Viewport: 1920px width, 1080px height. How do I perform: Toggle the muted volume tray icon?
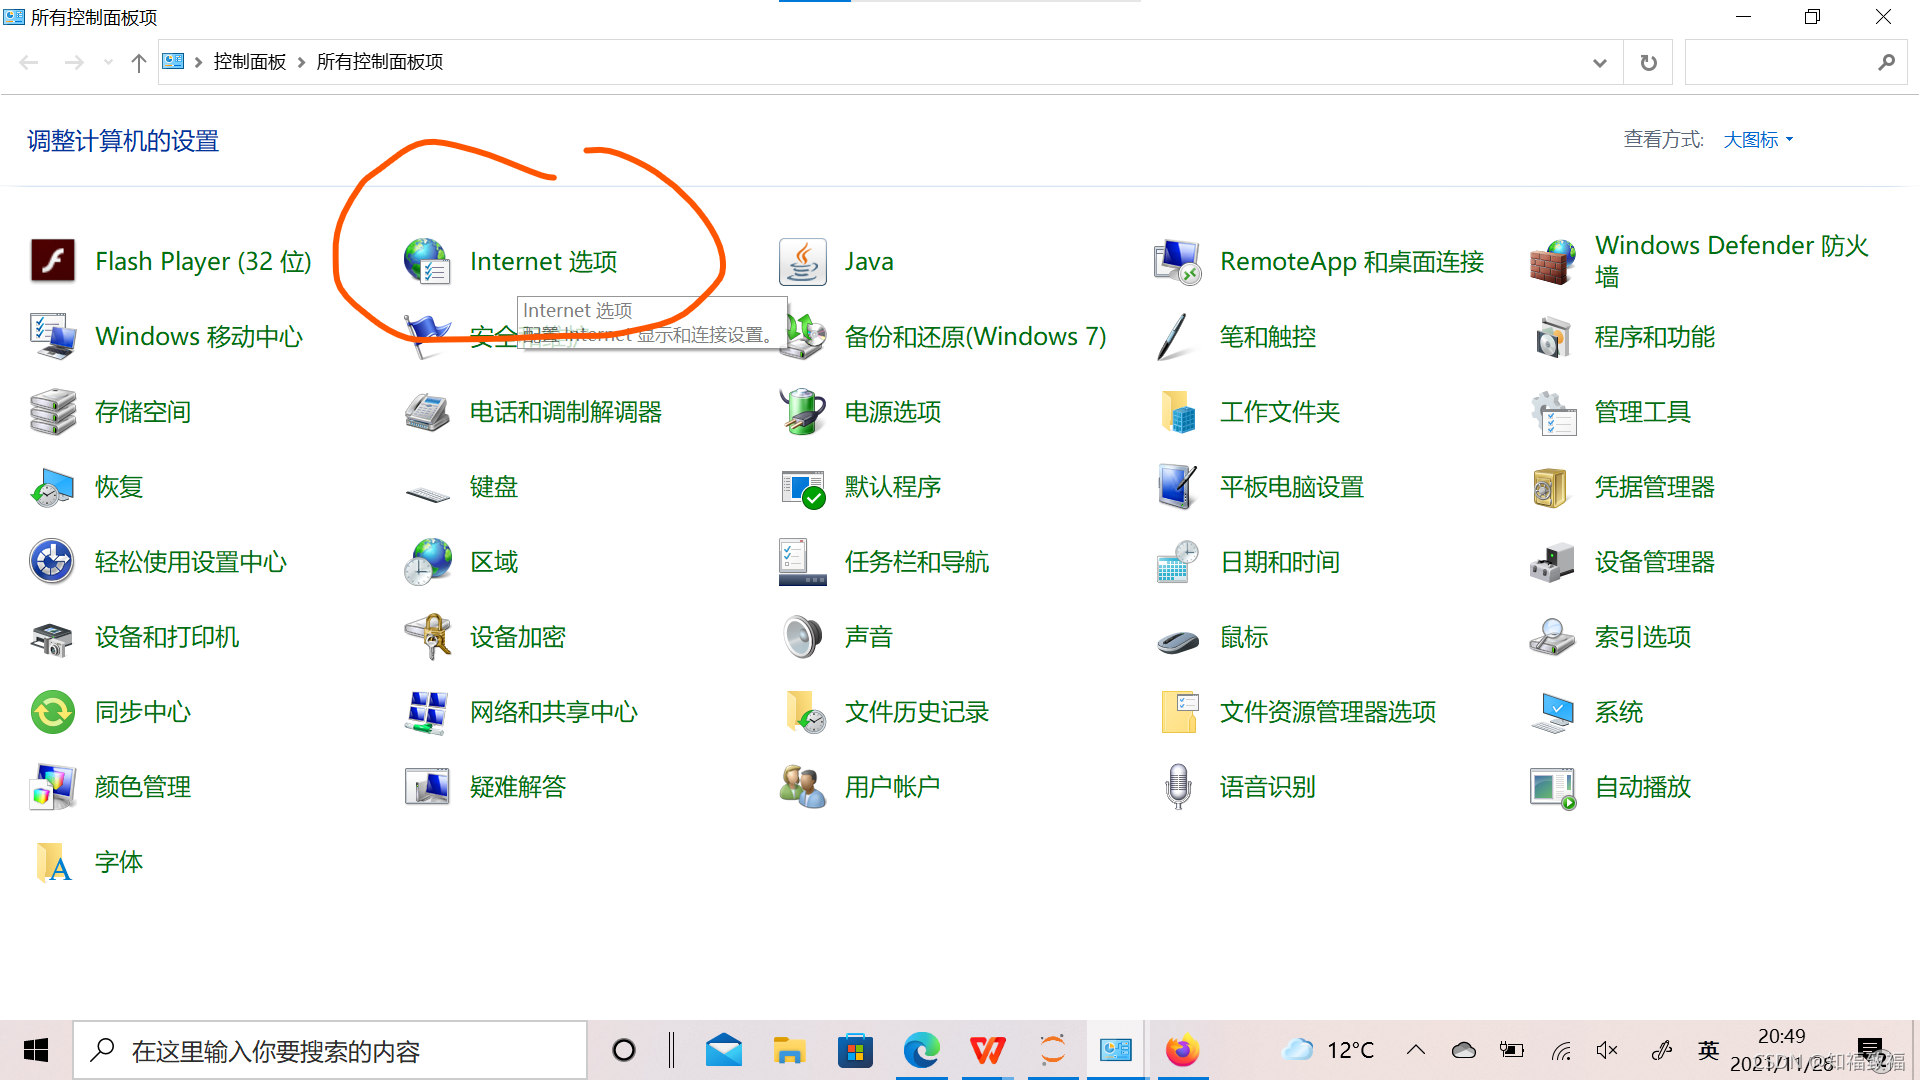(x=1607, y=1050)
